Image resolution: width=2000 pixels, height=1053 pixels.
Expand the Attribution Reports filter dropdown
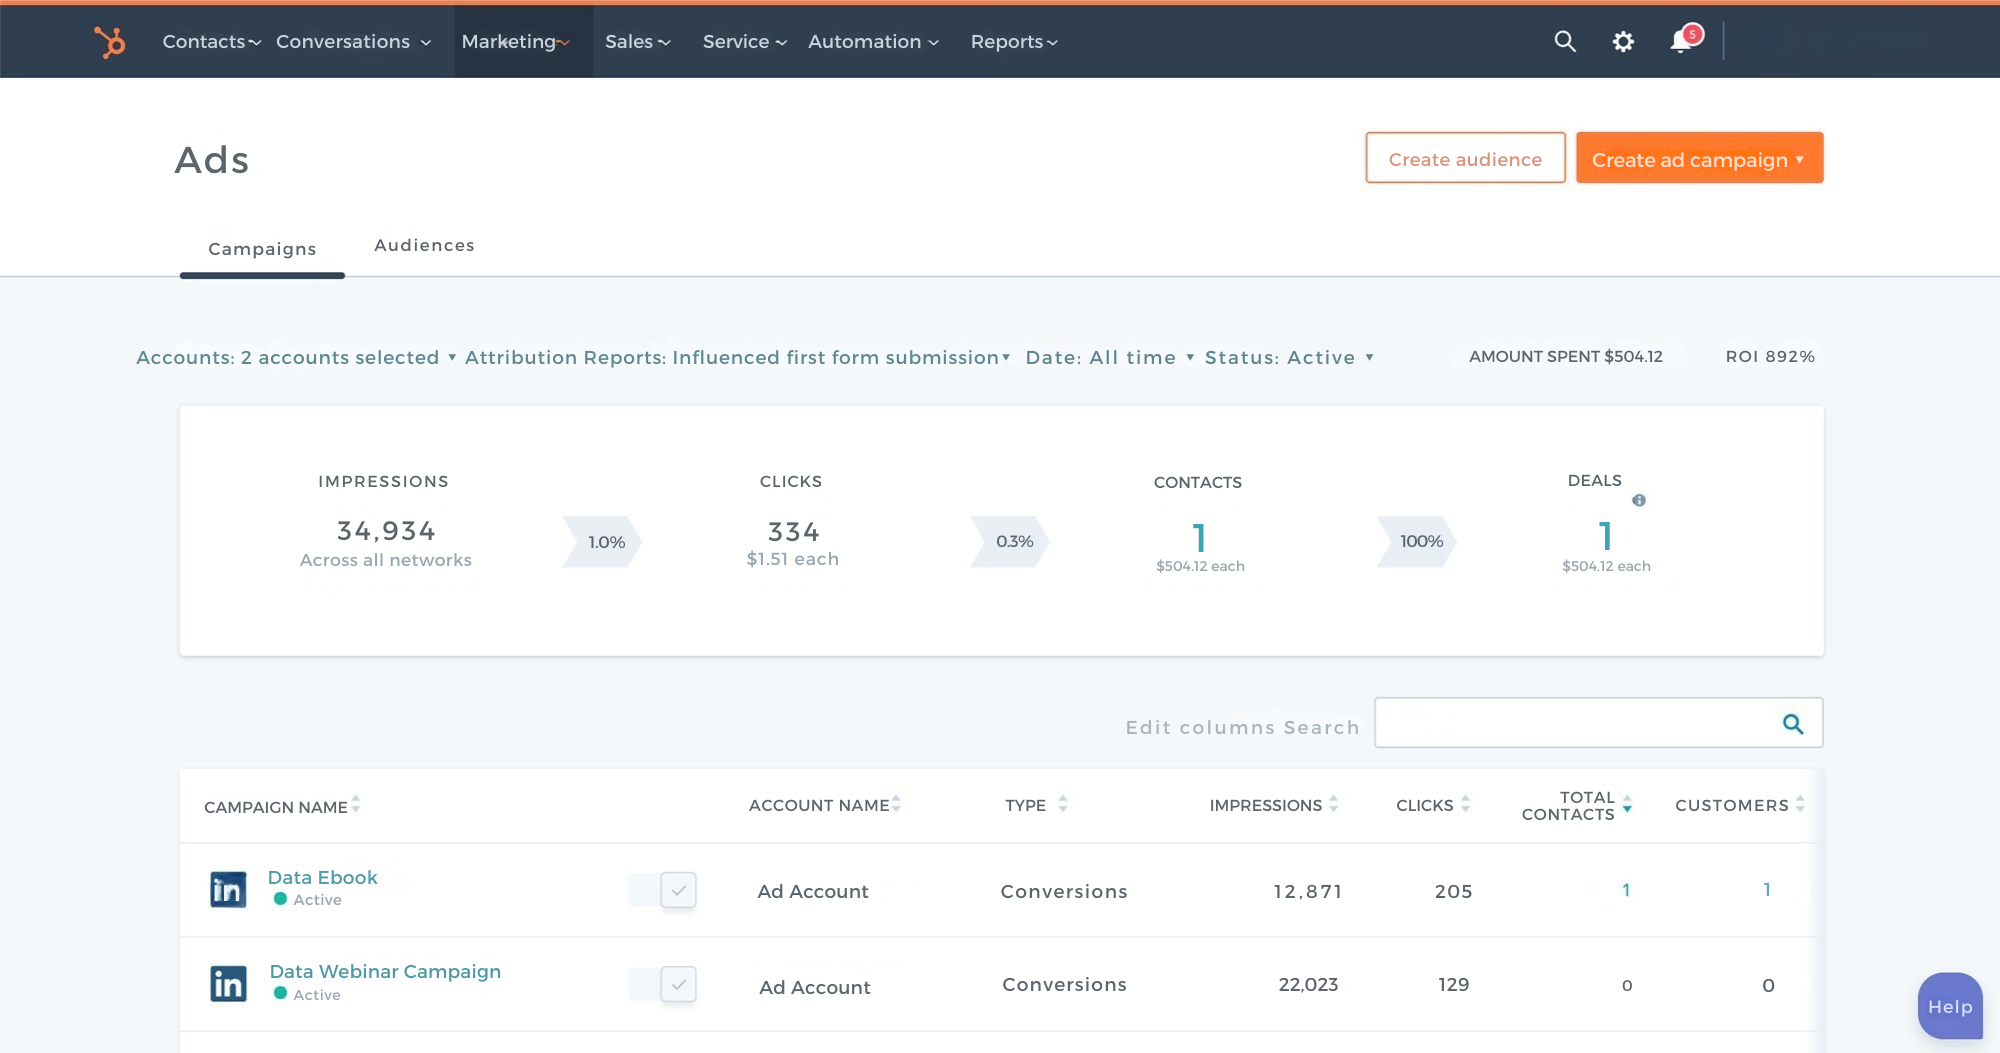[x=738, y=358]
